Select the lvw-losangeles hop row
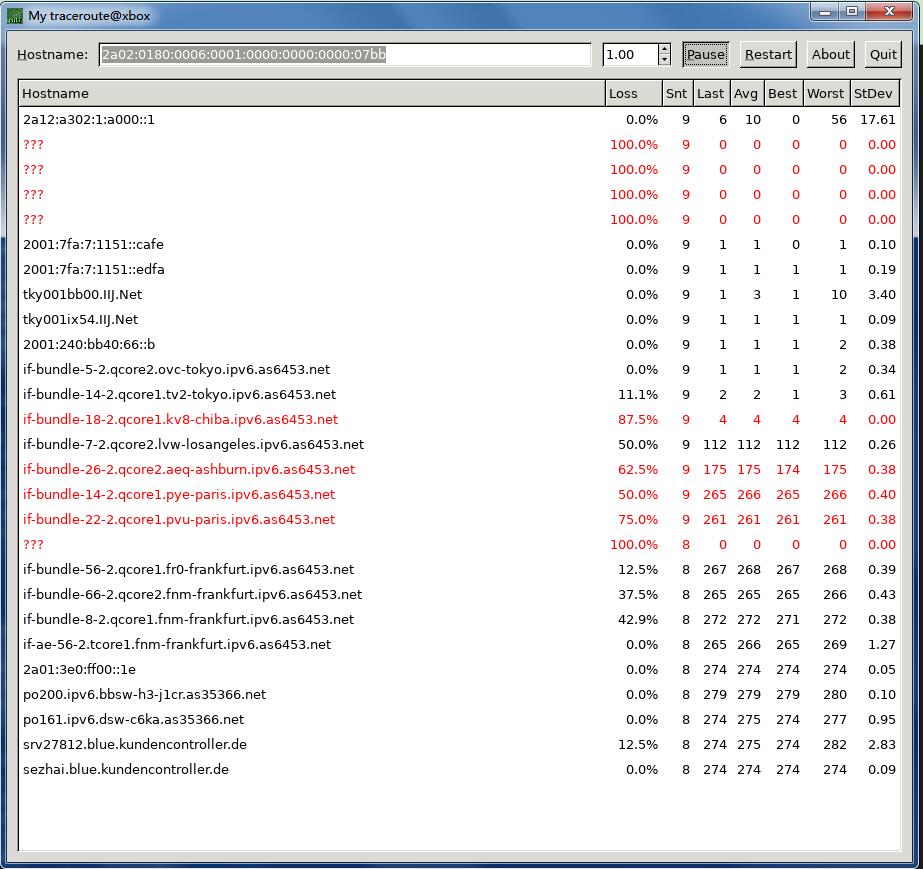The image size is (923, 869). pyautogui.click(x=460, y=445)
